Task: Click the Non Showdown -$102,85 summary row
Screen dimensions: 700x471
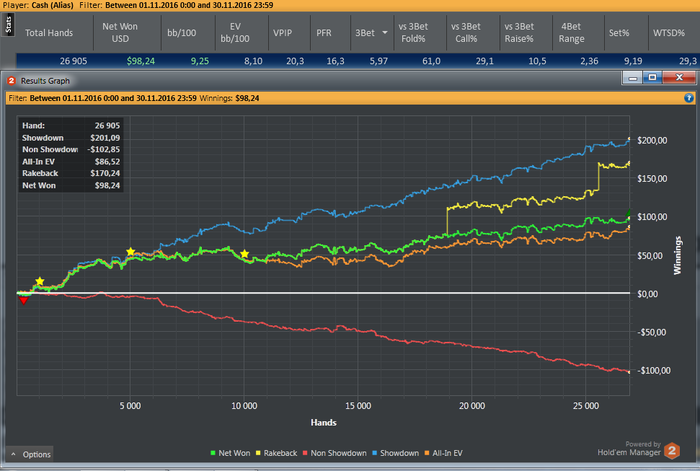Action: [x=71, y=150]
